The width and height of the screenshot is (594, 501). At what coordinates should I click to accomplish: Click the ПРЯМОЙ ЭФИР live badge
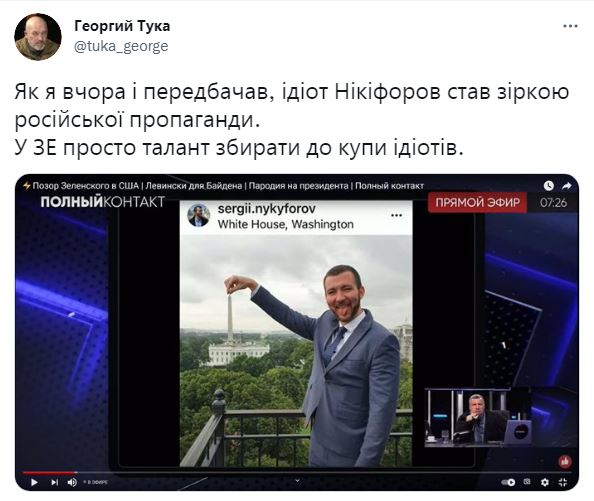pyautogui.click(x=477, y=203)
